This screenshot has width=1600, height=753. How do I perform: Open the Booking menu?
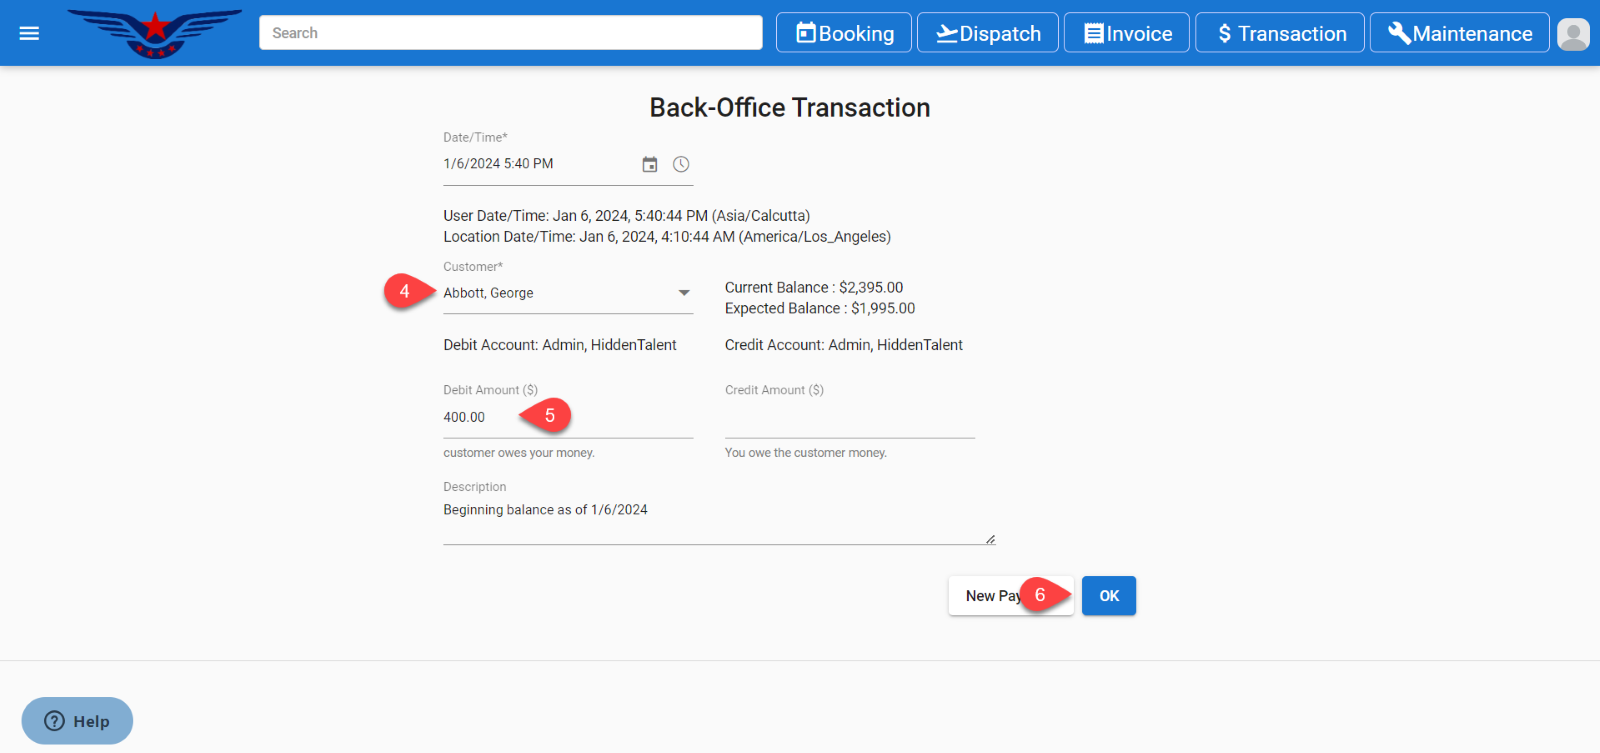(x=844, y=33)
